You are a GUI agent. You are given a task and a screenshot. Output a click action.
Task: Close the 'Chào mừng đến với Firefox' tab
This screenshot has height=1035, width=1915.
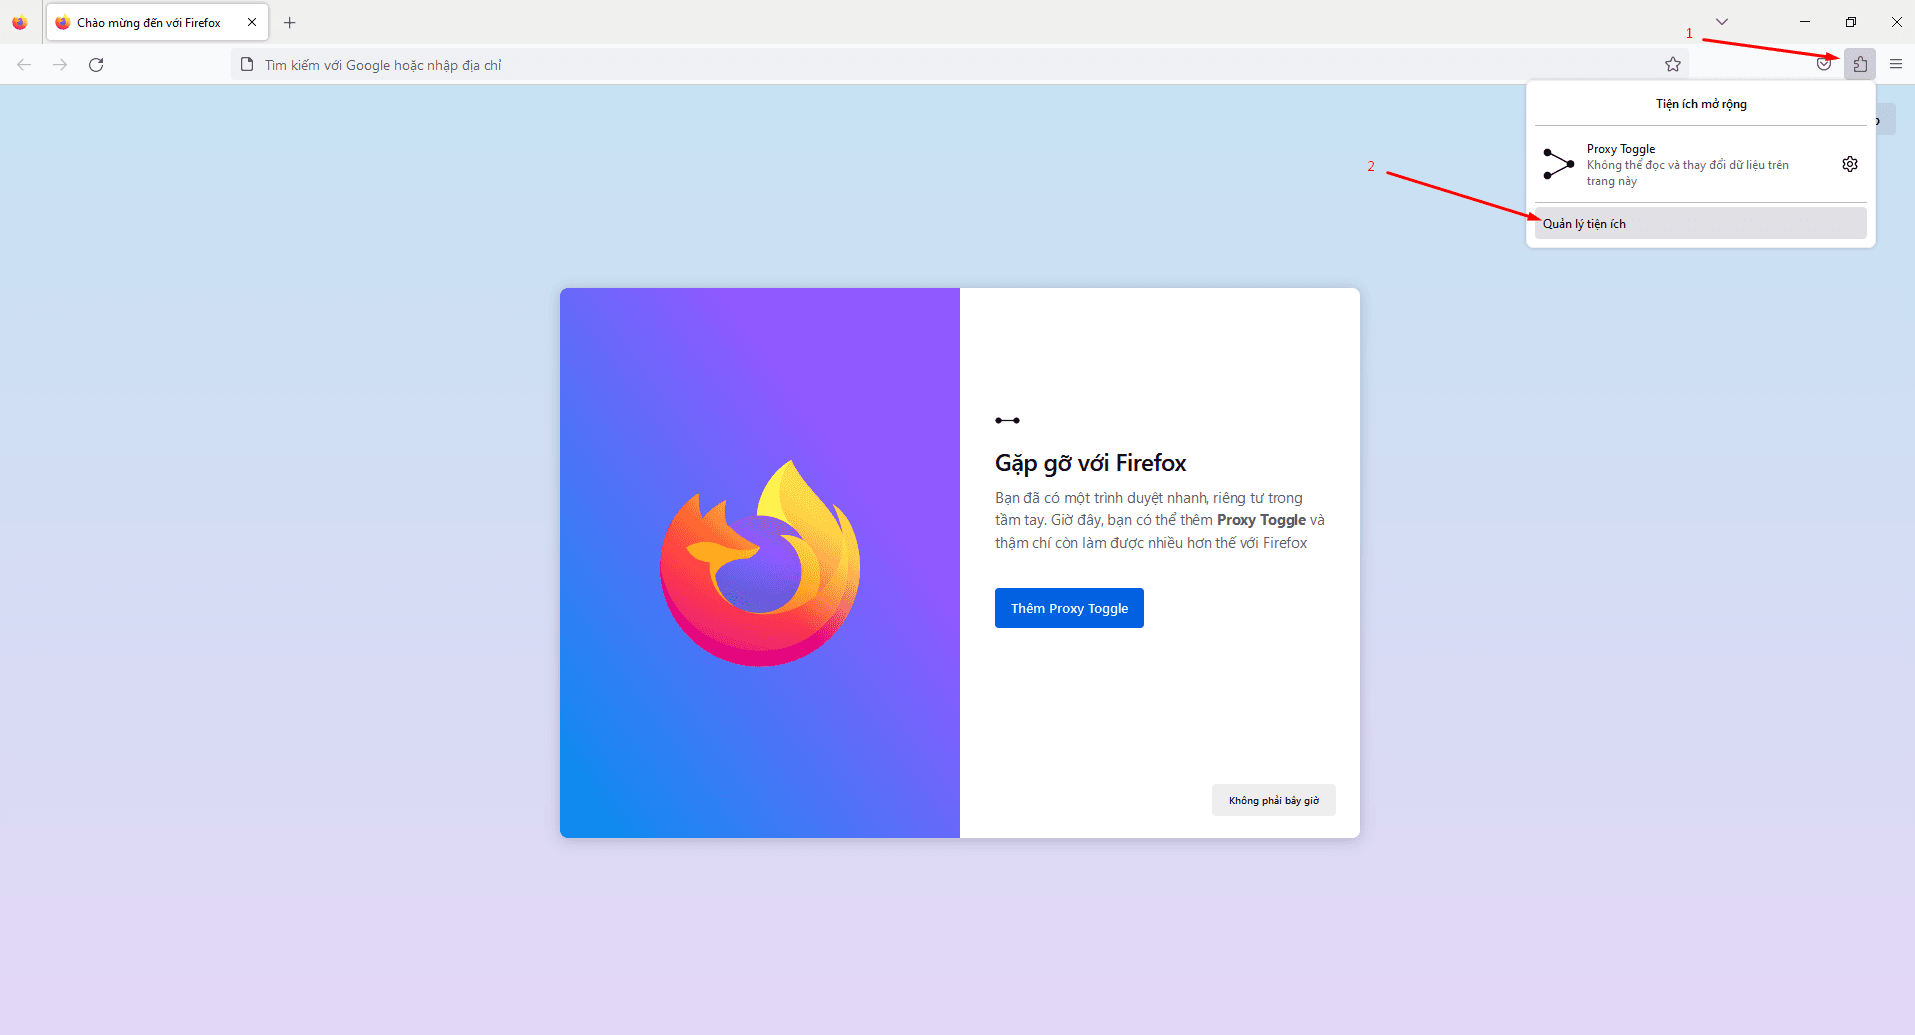tap(252, 22)
